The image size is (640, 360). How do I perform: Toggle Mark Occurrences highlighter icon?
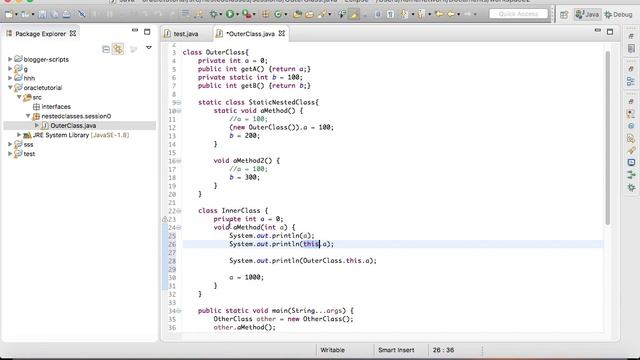(x=354, y=14)
